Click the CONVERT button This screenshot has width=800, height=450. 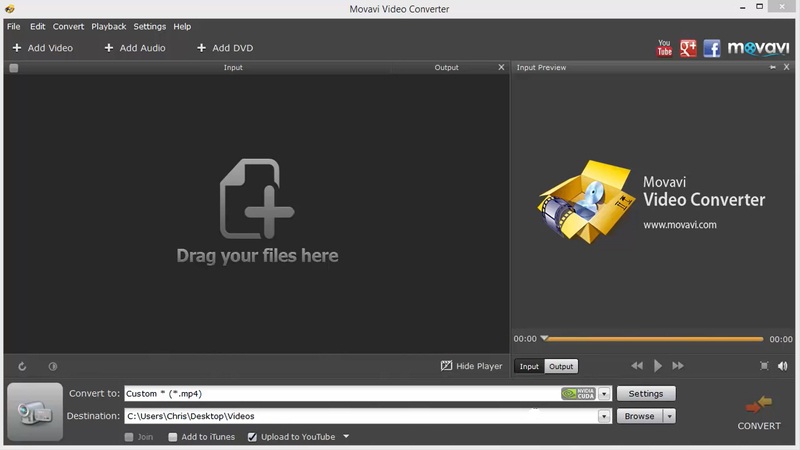(x=758, y=412)
